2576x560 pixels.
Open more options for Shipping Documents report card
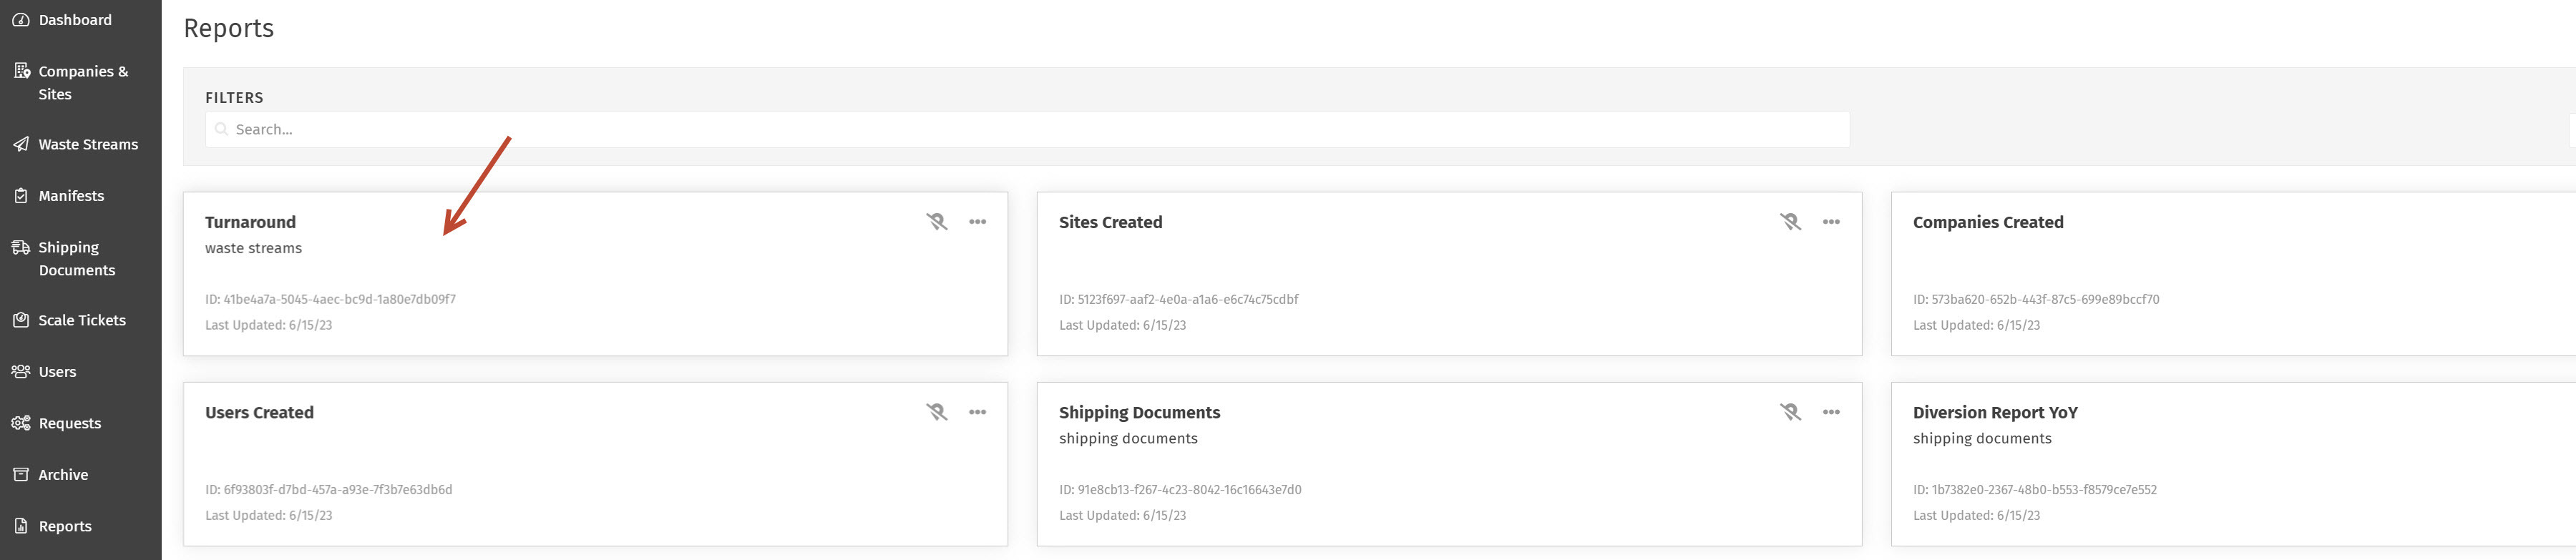1831,412
